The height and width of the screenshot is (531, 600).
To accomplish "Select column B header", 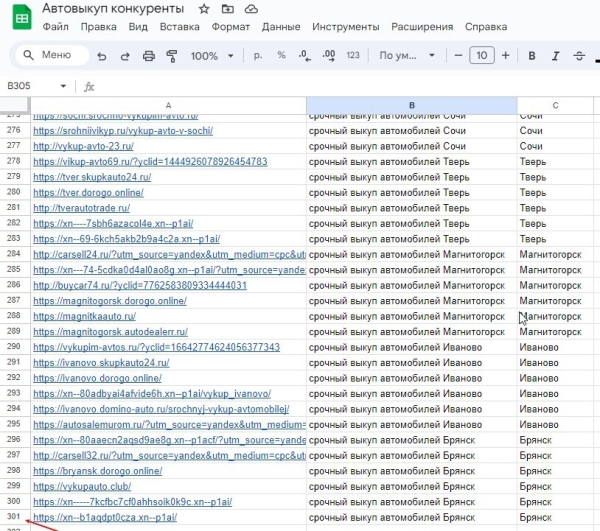I will tap(411, 105).
